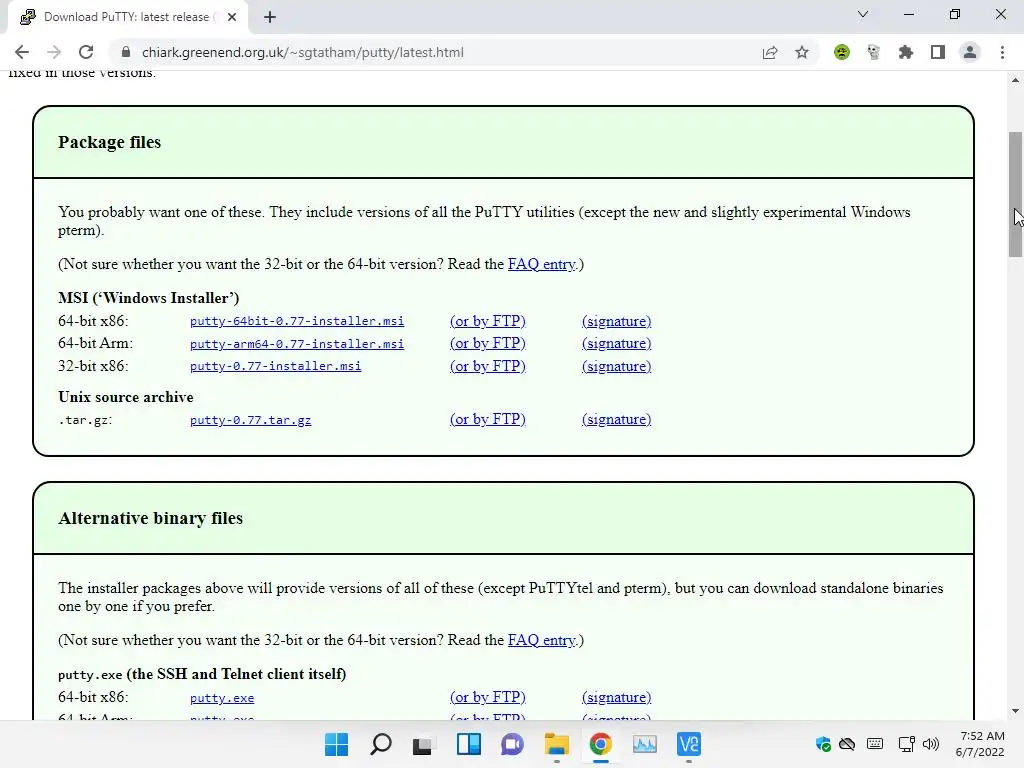This screenshot has height=768, width=1024.
Task: Open File Explorer from the taskbar
Action: coord(556,744)
